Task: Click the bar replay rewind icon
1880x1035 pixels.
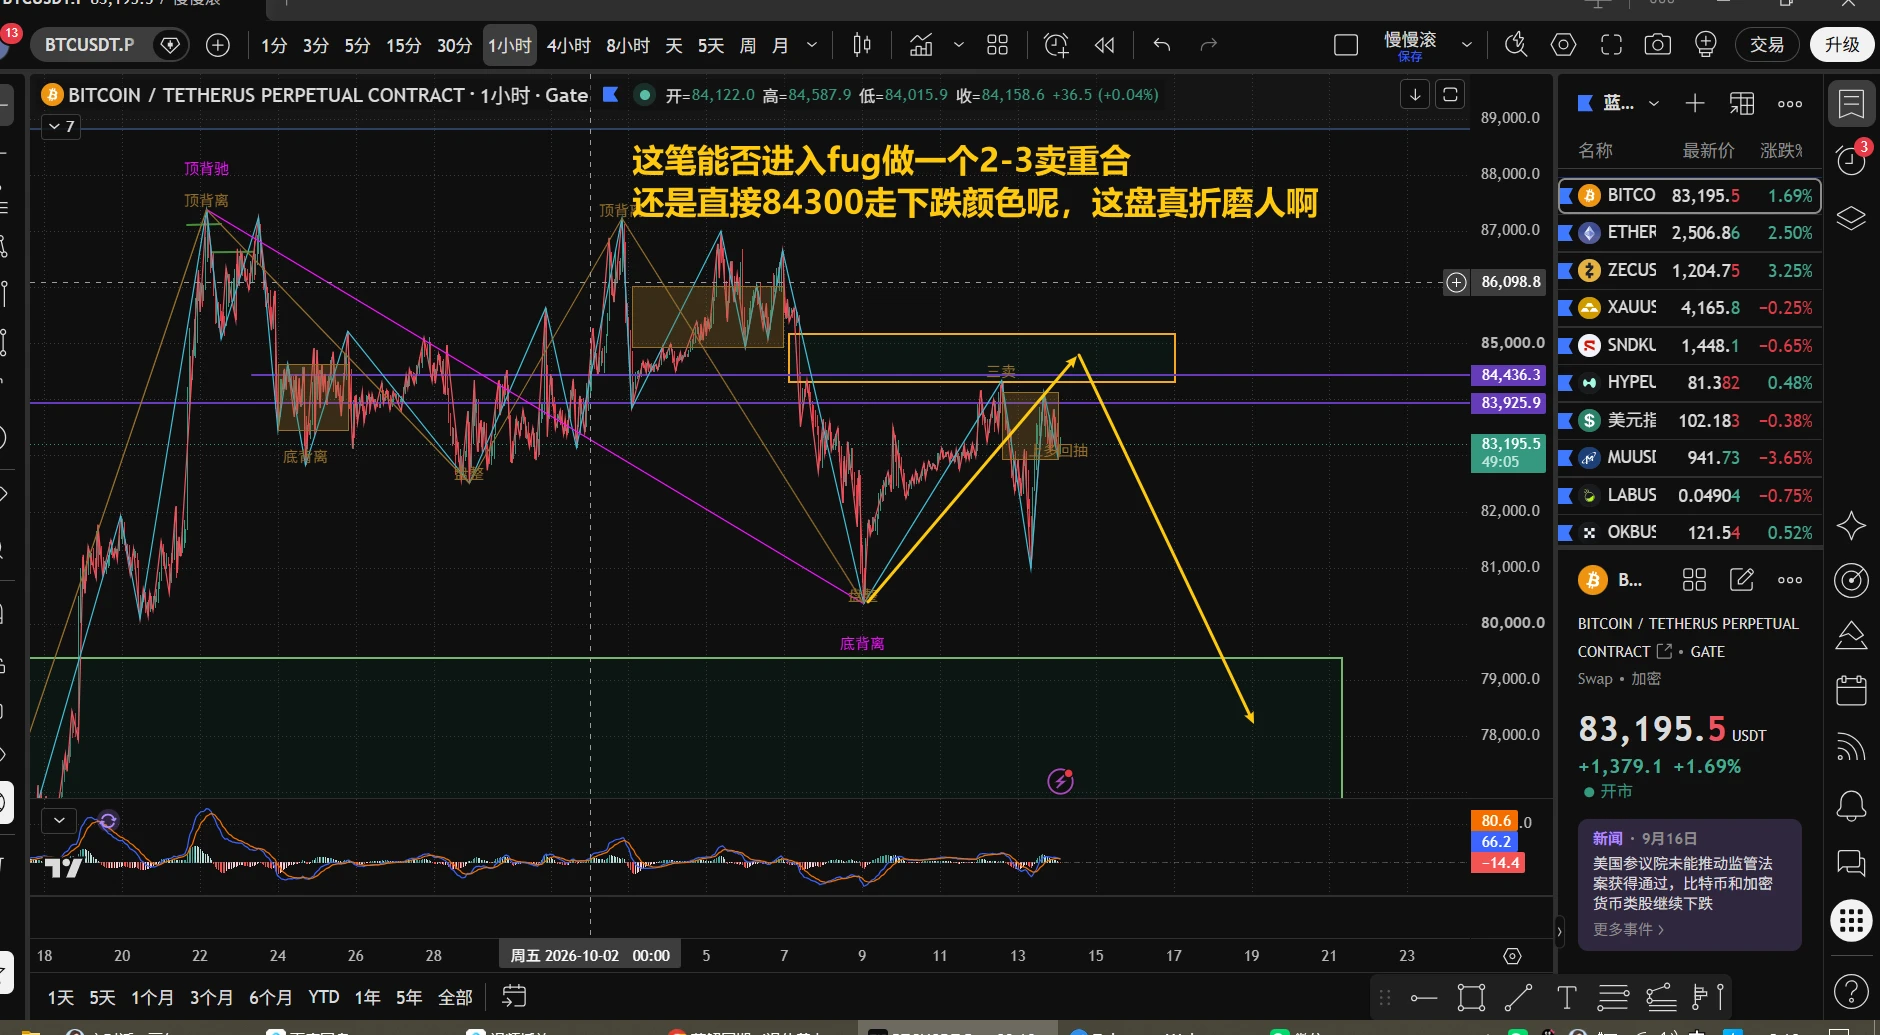Action: click(x=1104, y=45)
